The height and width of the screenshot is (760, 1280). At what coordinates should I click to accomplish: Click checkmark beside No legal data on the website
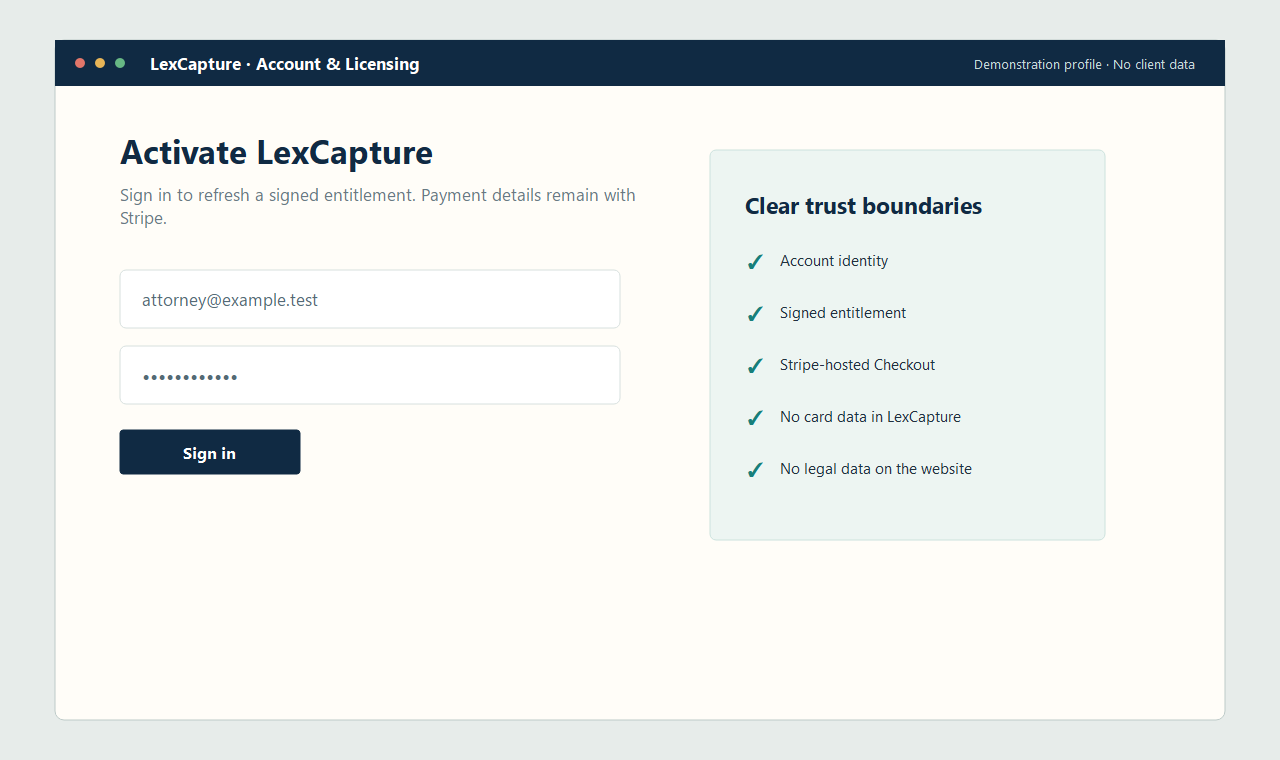(x=755, y=470)
